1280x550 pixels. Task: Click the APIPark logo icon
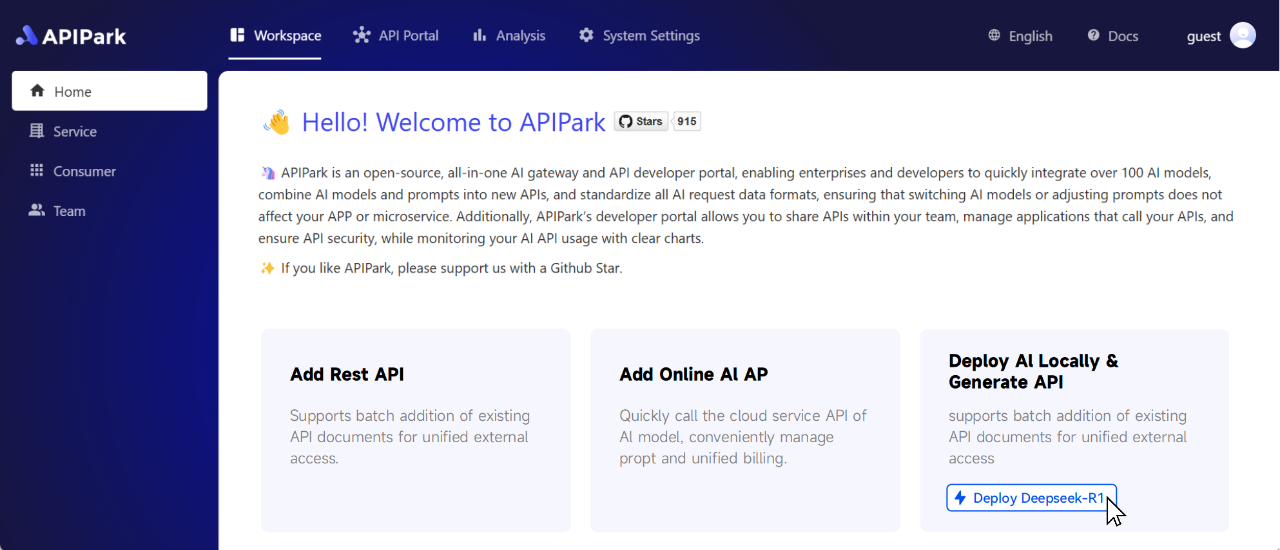click(27, 36)
